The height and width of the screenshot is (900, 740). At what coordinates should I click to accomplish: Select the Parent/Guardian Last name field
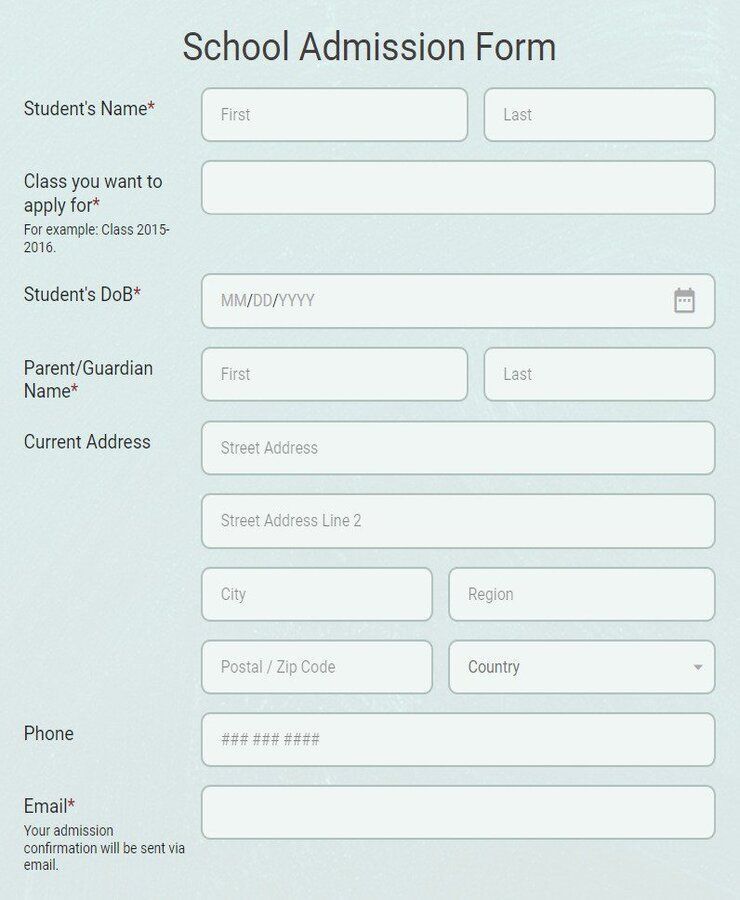tap(599, 374)
